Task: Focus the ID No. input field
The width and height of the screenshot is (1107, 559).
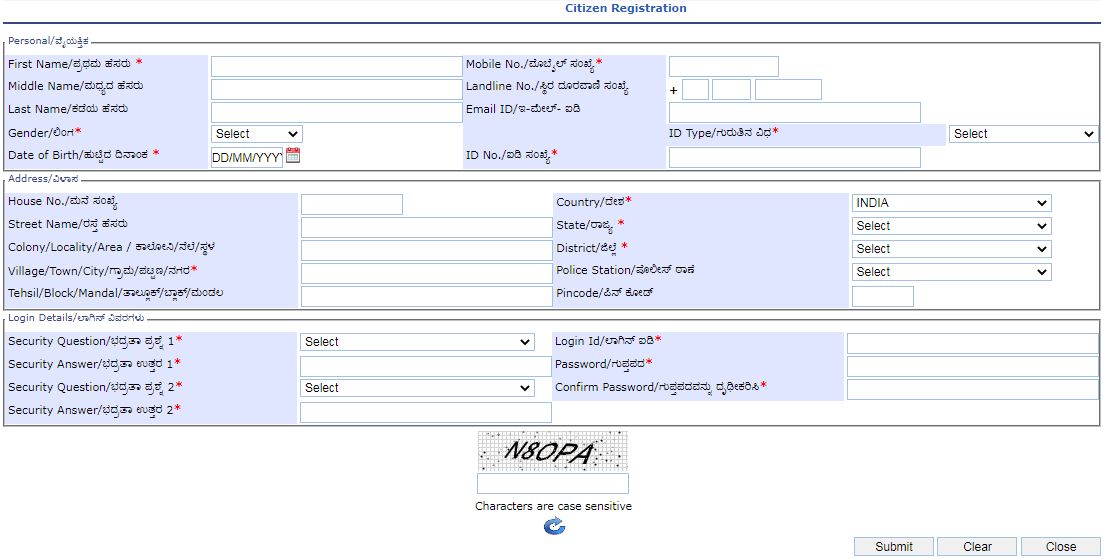Action: pos(794,157)
